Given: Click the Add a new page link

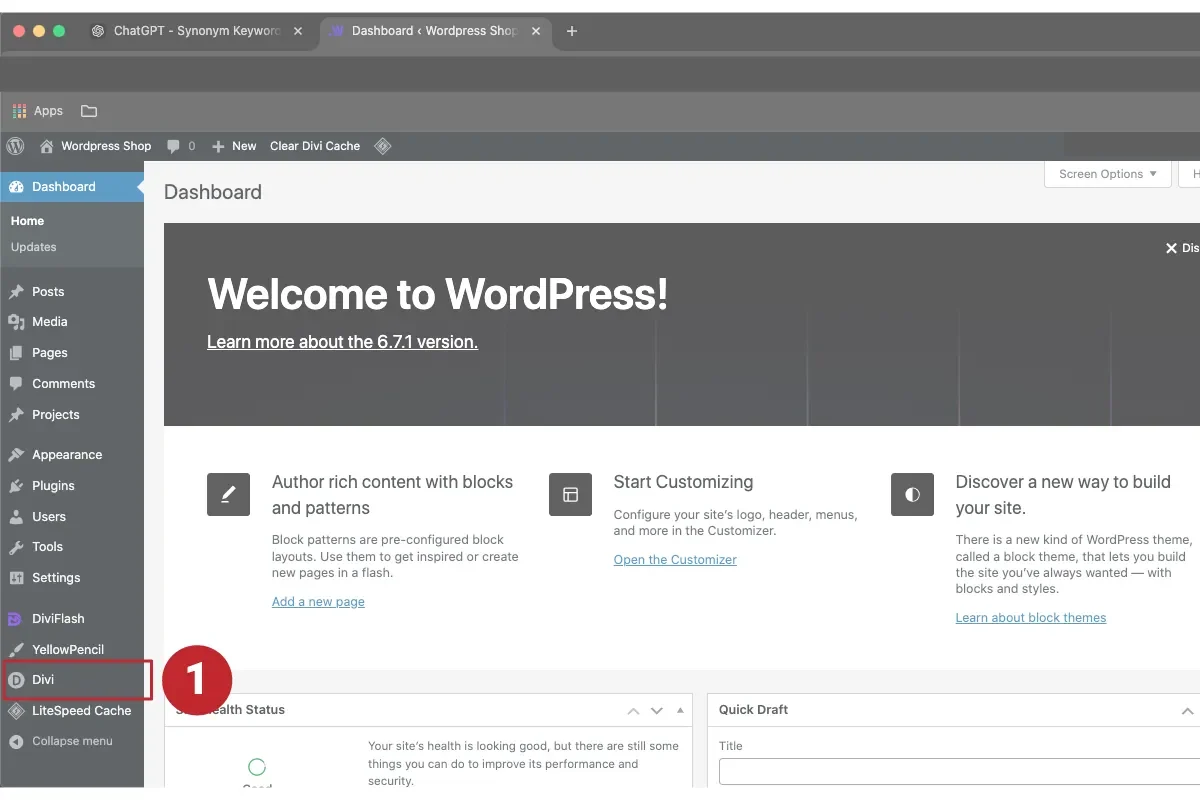Looking at the screenshot, I should click(318, 601).
